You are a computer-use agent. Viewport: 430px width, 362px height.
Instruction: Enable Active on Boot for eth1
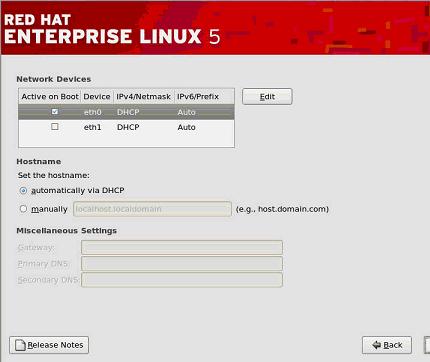[x=55, y=127]
